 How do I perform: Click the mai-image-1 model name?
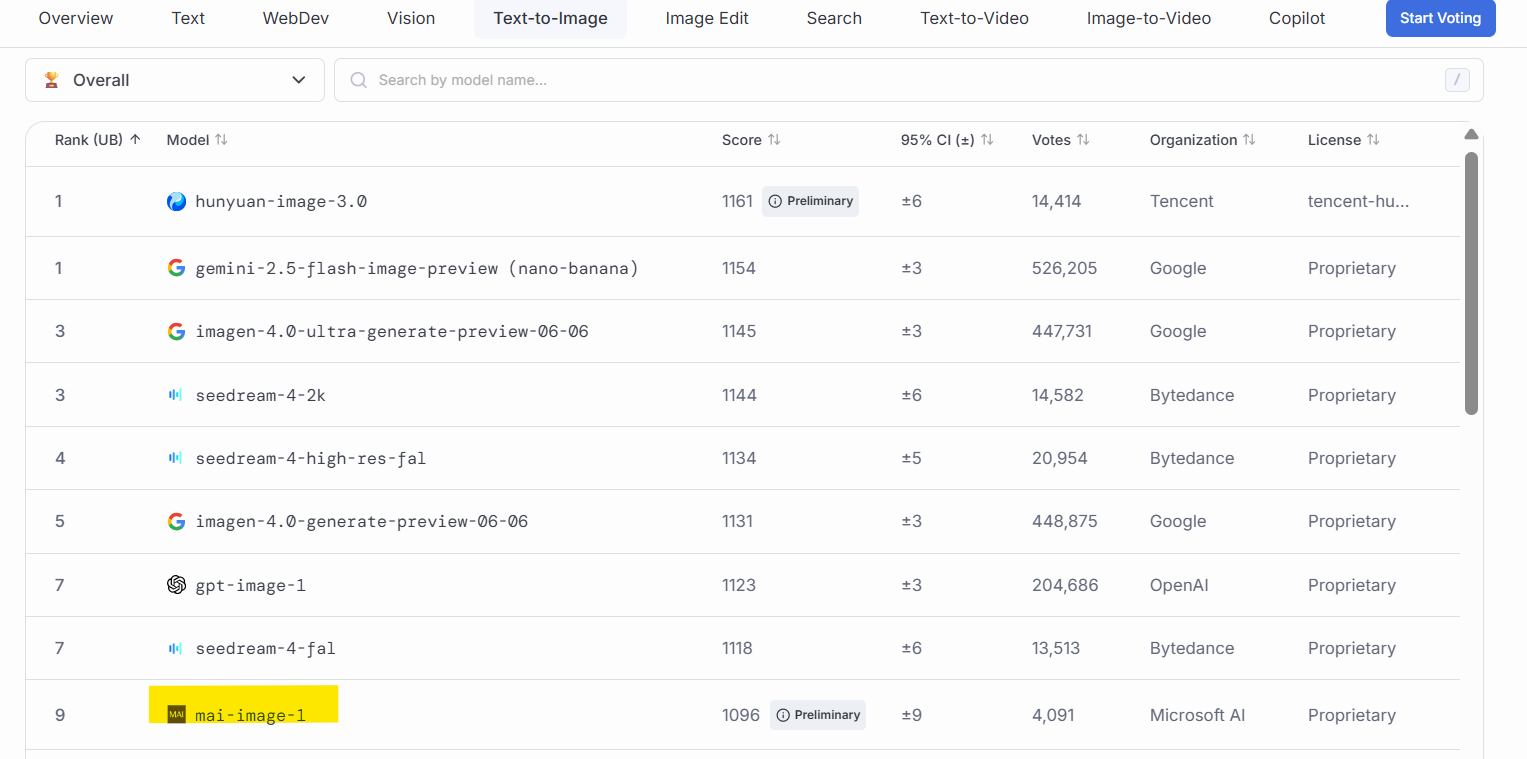pos(251,715)
